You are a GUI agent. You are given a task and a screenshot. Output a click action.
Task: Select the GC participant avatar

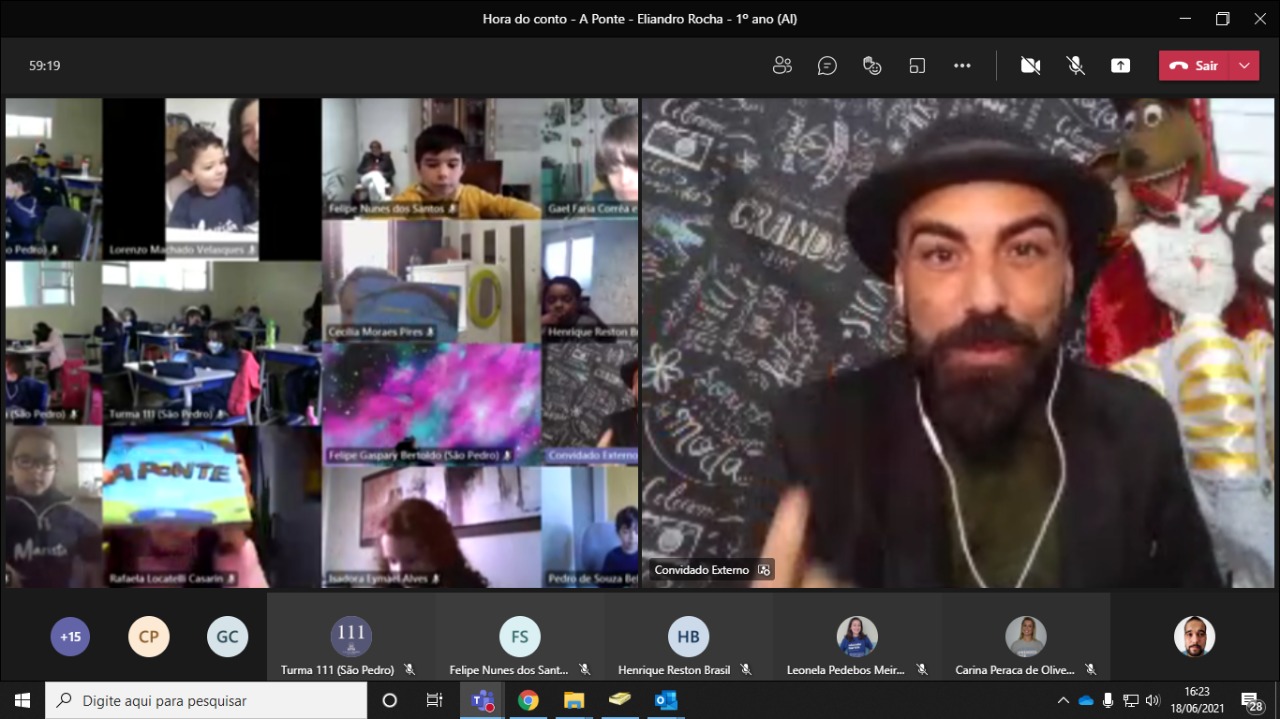[x=228, y=636]
